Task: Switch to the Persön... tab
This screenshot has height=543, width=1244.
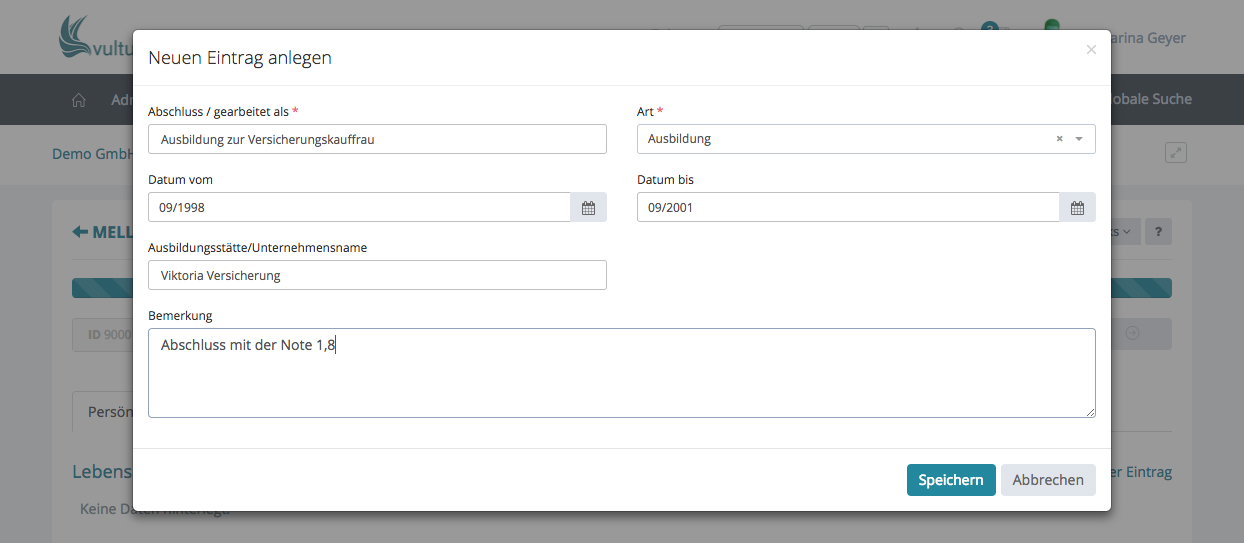Action: [103, 411]
